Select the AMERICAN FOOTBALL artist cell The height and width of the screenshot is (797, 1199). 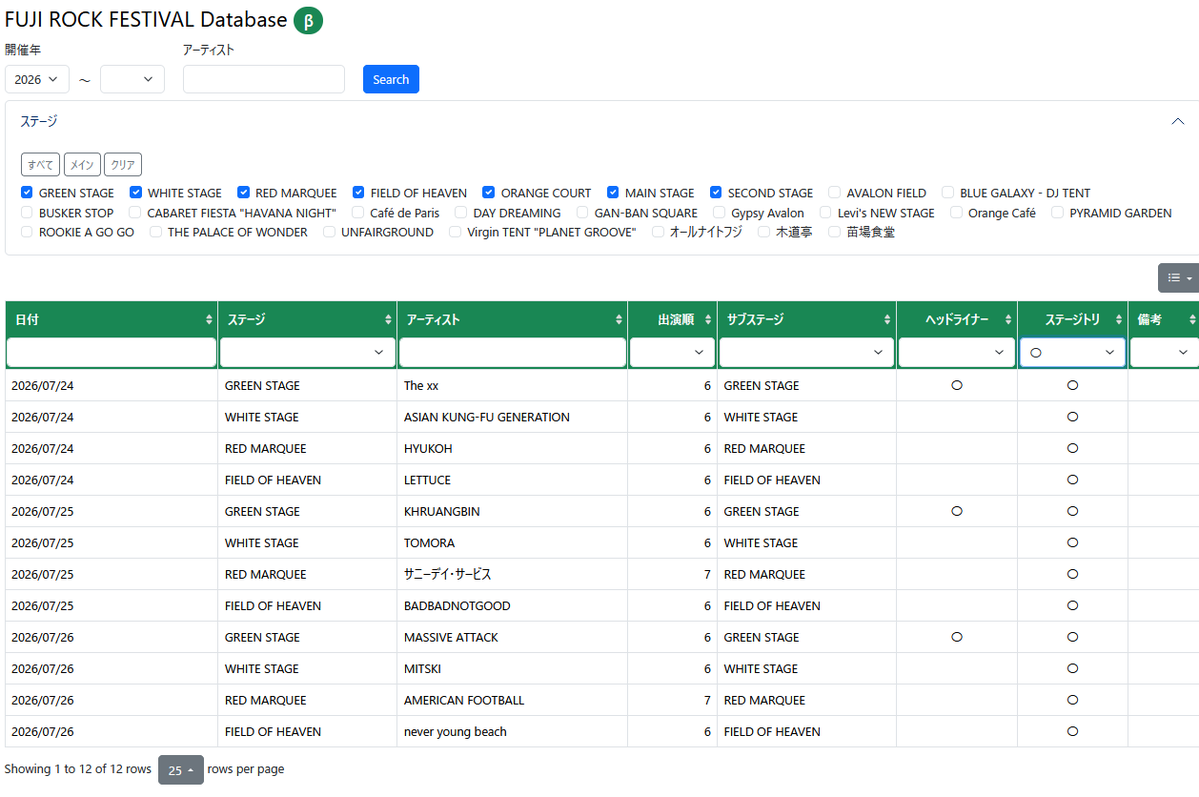tap(512, 700)
